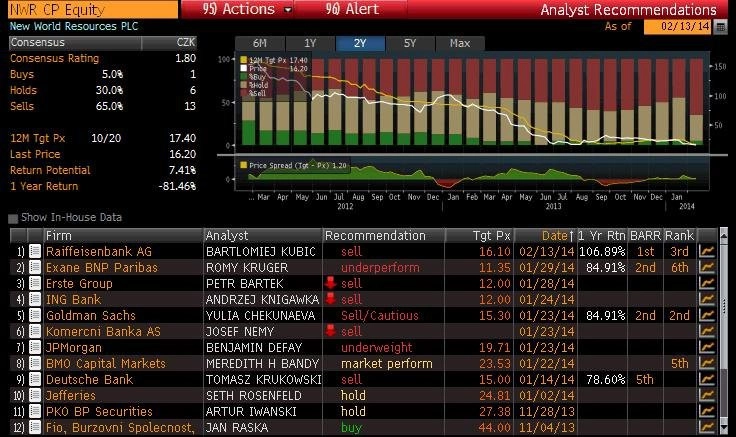Image resolution: width=736 pixels, height=437 pixels.
Task: Open BMO Capital Markets report document icon
Action: [x=35, y=363]
